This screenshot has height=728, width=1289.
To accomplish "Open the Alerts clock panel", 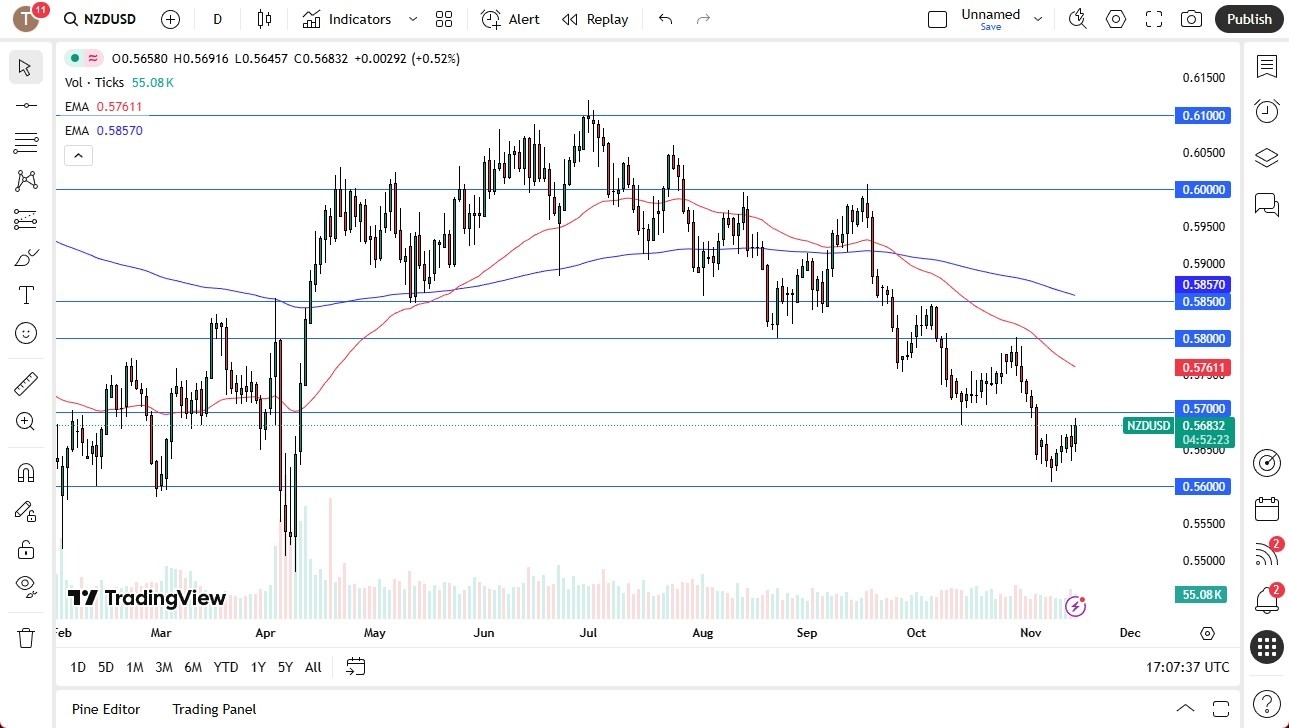I will coord(1266,110).
